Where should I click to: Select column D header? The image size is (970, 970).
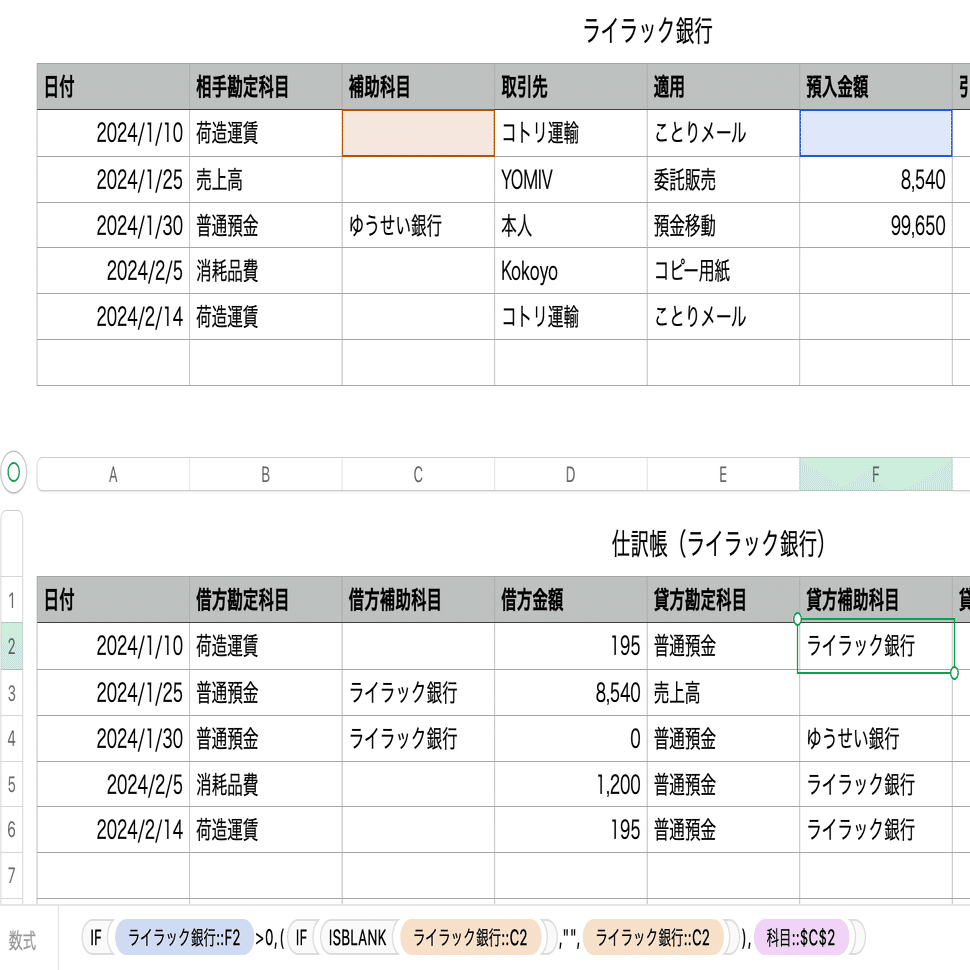(570, 475)
